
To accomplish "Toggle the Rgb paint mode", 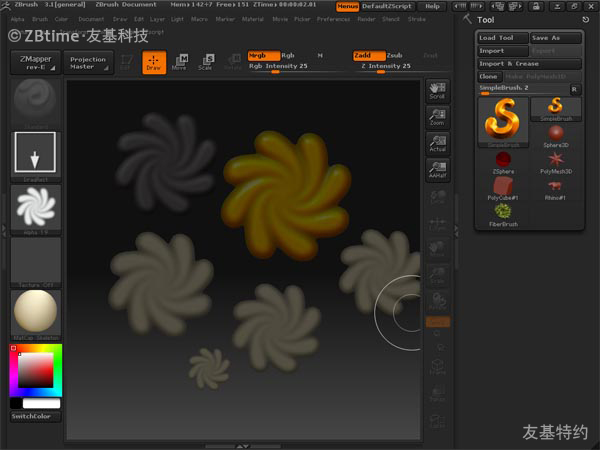I will tap(288, 56).
